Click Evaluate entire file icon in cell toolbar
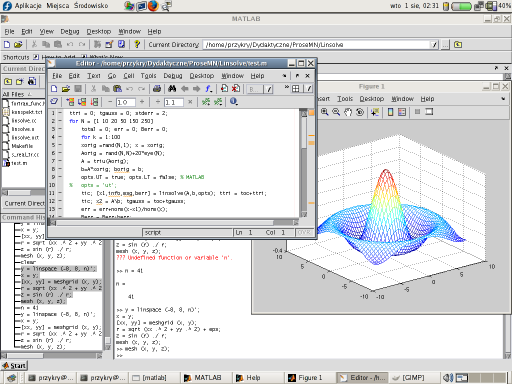The image size is (512, 384). [x=95, y=102]
